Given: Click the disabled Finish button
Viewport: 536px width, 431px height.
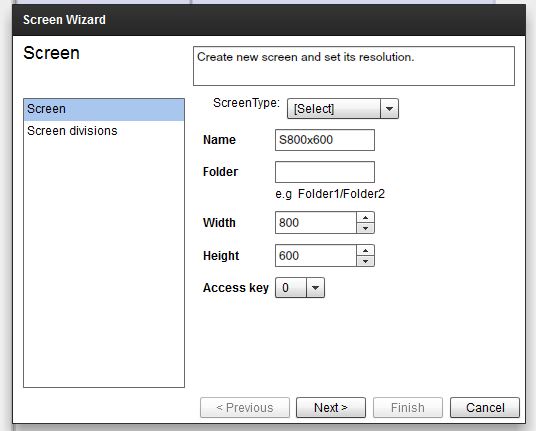Looking at the screenshot, I should [x=408, y=407].
